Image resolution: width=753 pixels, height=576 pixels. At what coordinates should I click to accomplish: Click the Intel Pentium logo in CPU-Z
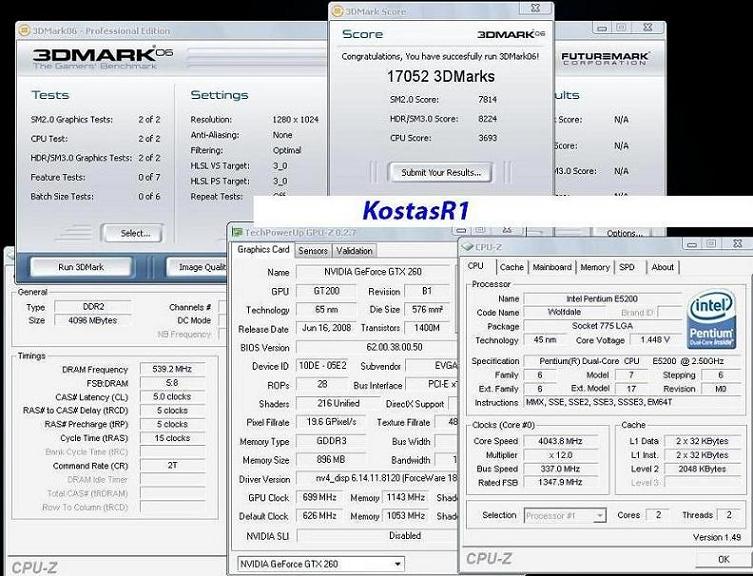pyautogui.click(x=711, y=318)
